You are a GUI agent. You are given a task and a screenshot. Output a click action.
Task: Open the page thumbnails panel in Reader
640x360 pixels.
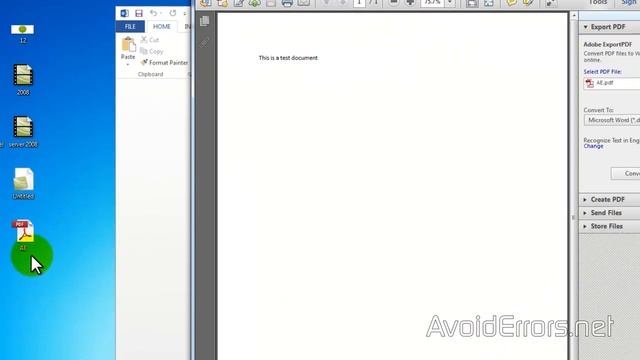pyautogui.click(x=204, y=21)
